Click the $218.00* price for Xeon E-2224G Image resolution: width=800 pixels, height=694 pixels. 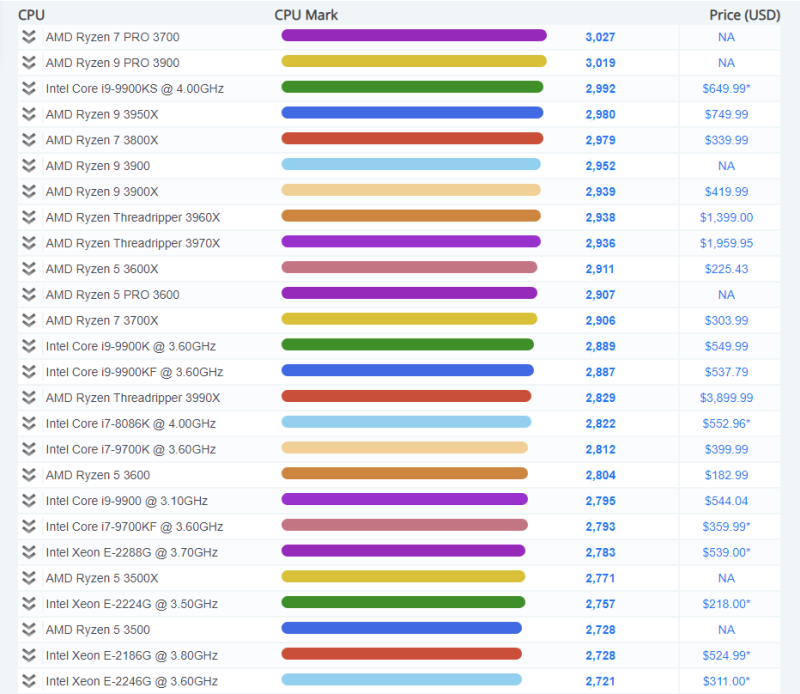coord(727,604)
